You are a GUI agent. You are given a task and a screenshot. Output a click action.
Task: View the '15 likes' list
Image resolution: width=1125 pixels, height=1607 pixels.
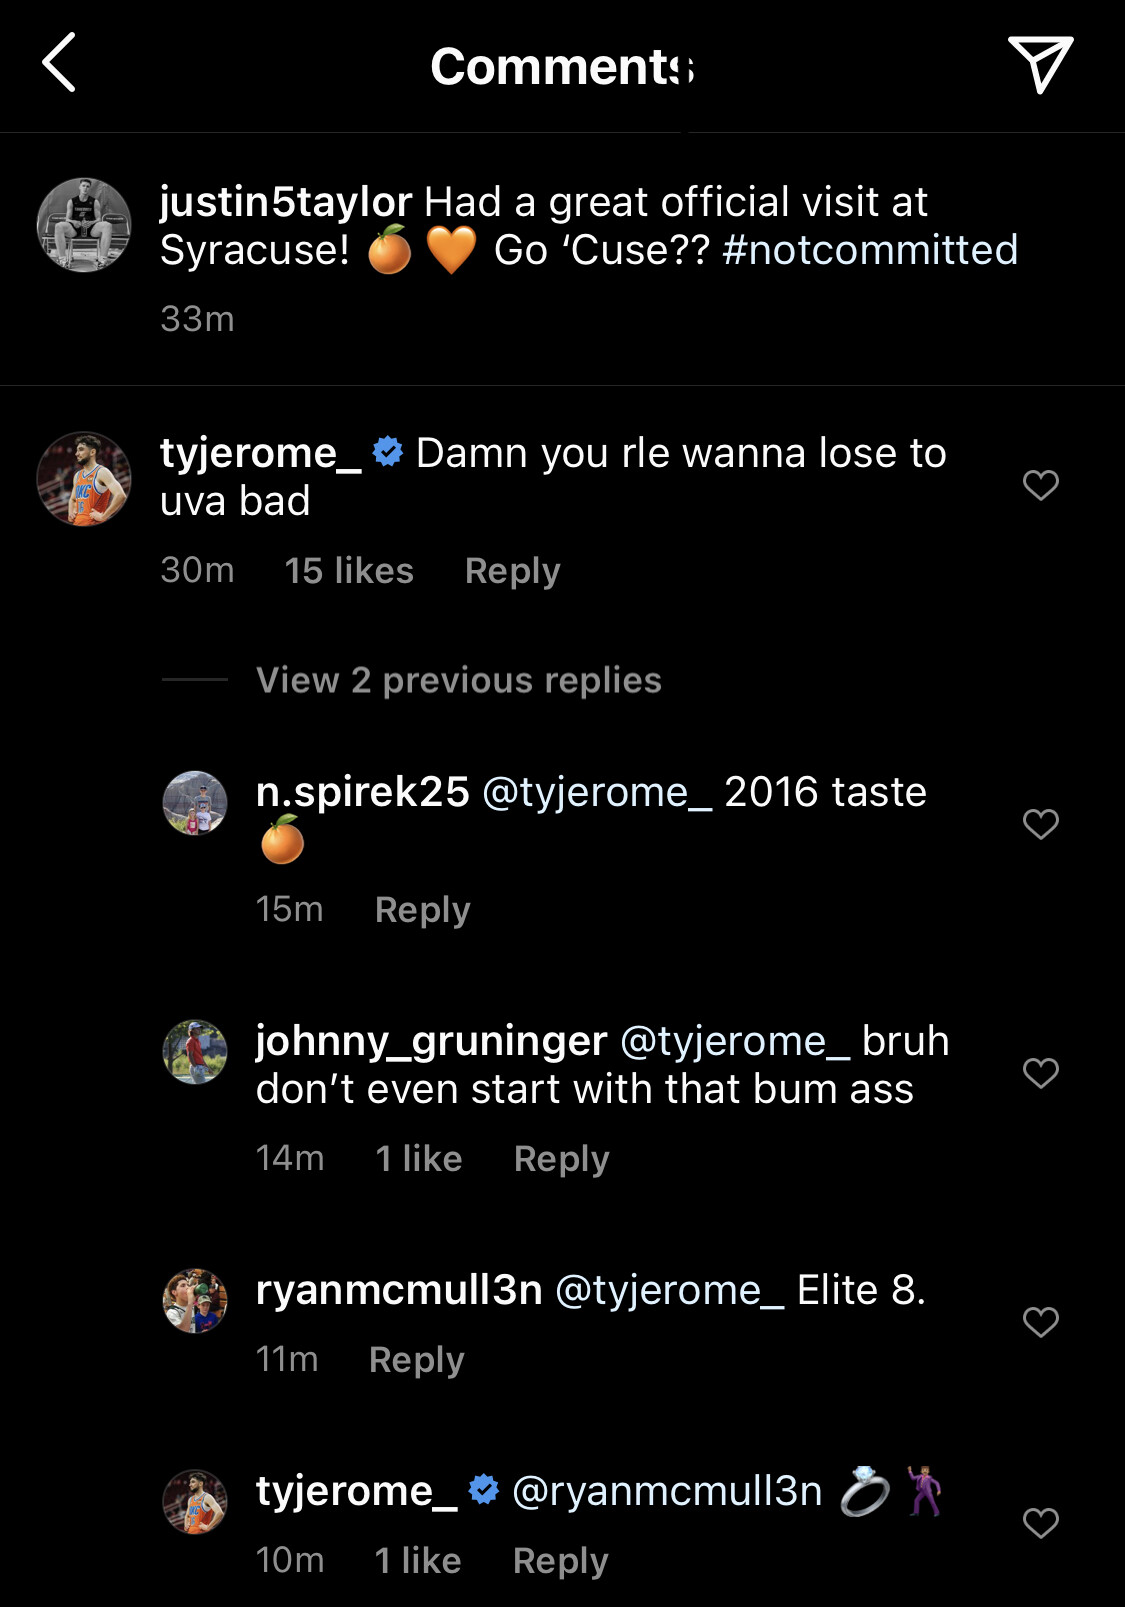349,571
